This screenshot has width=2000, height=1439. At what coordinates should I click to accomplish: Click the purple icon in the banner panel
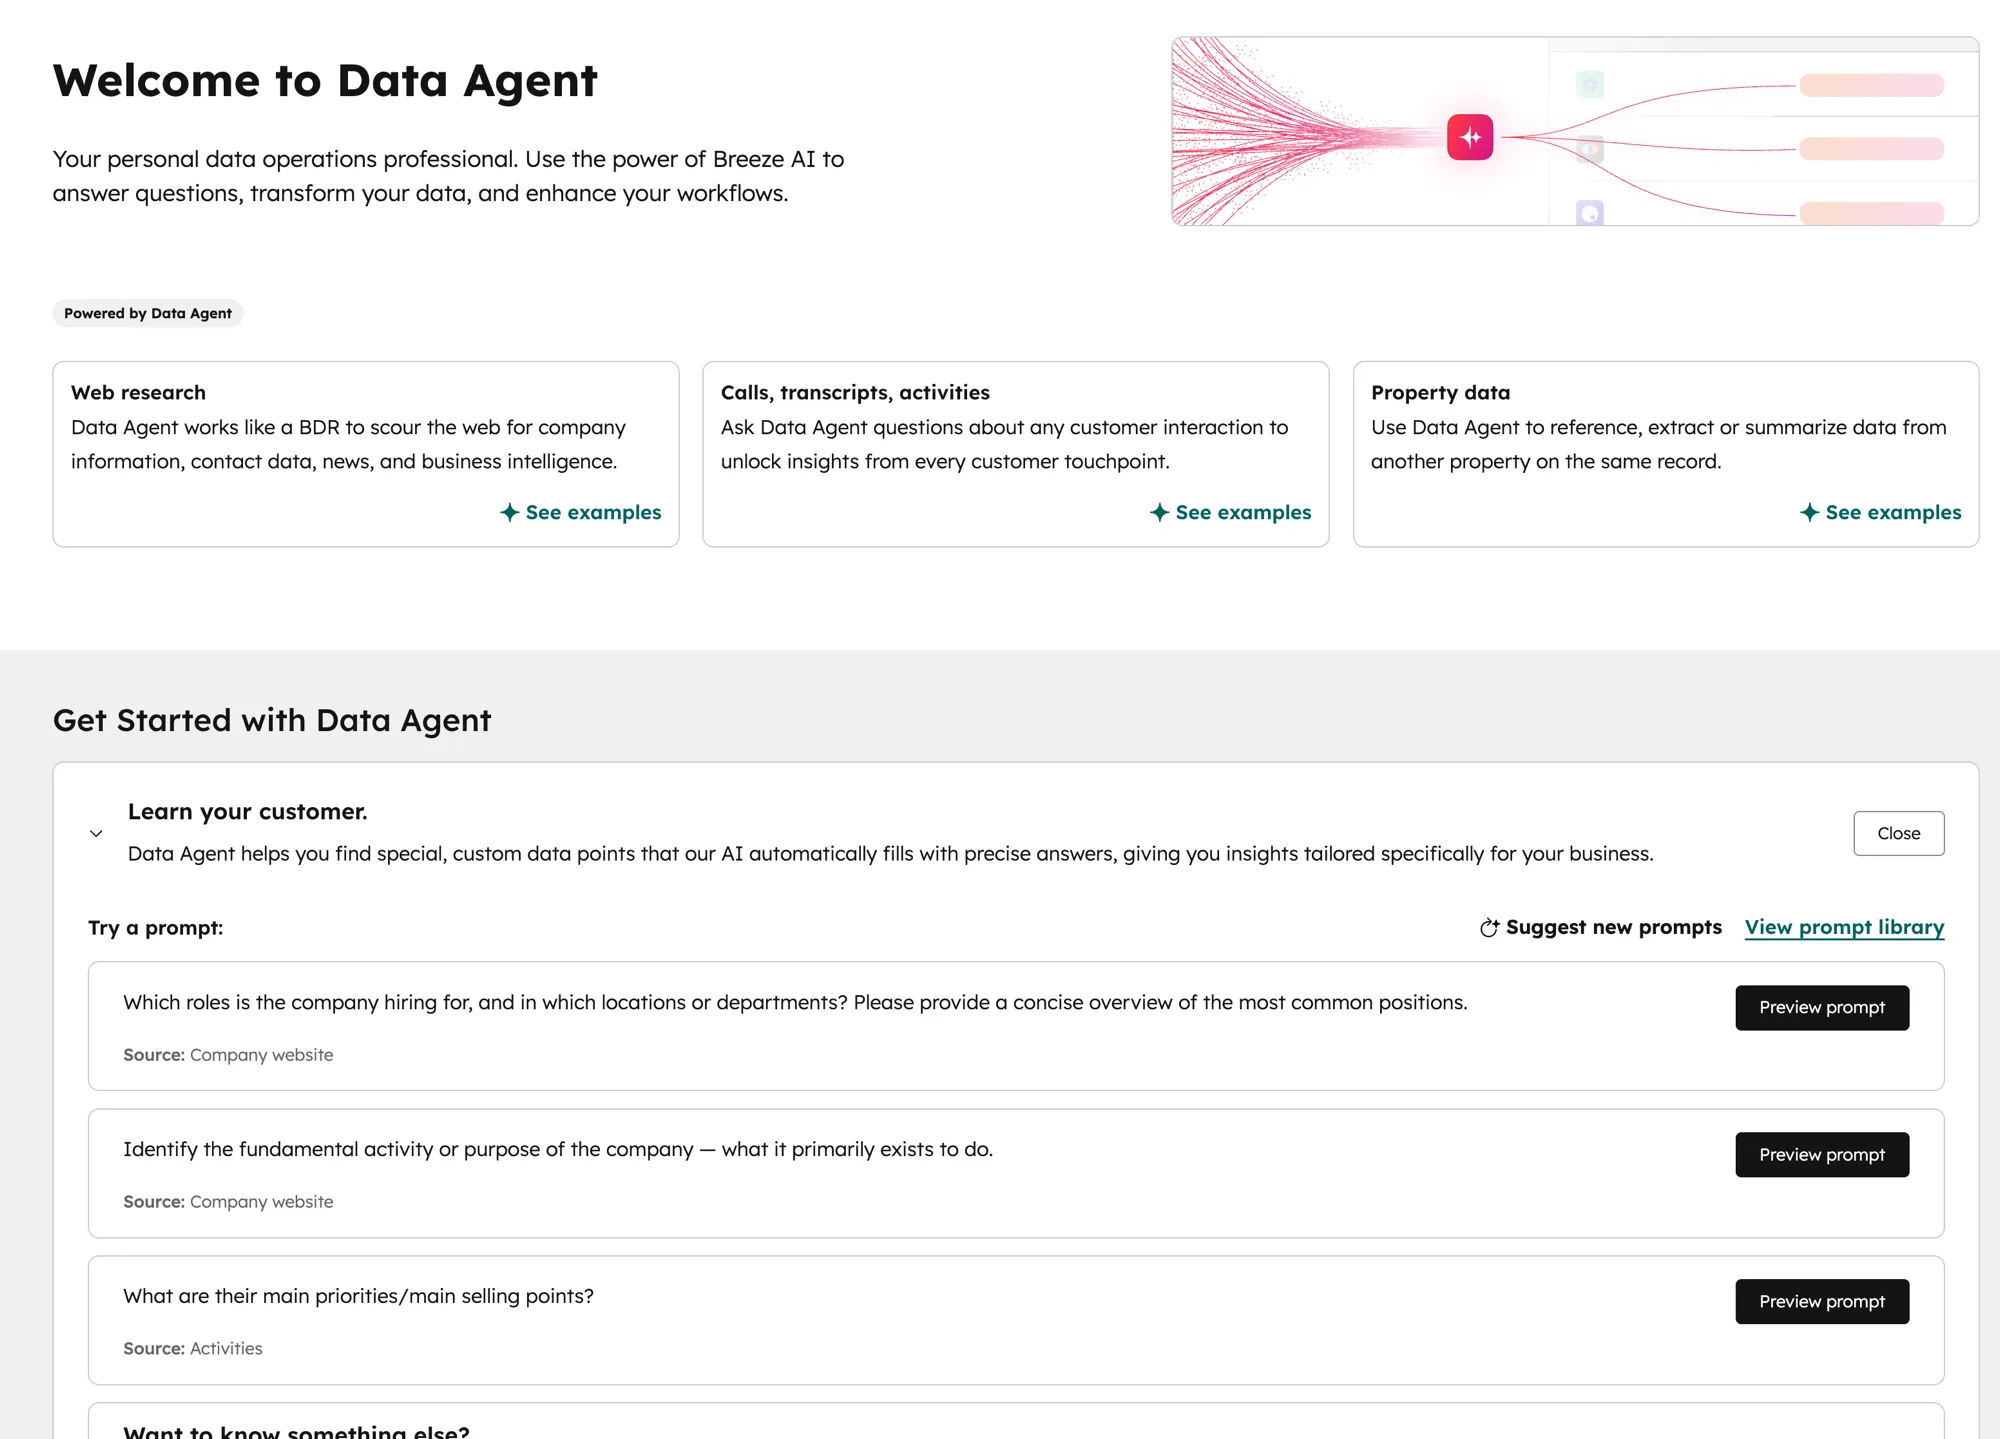click(x=1590, y=213)
